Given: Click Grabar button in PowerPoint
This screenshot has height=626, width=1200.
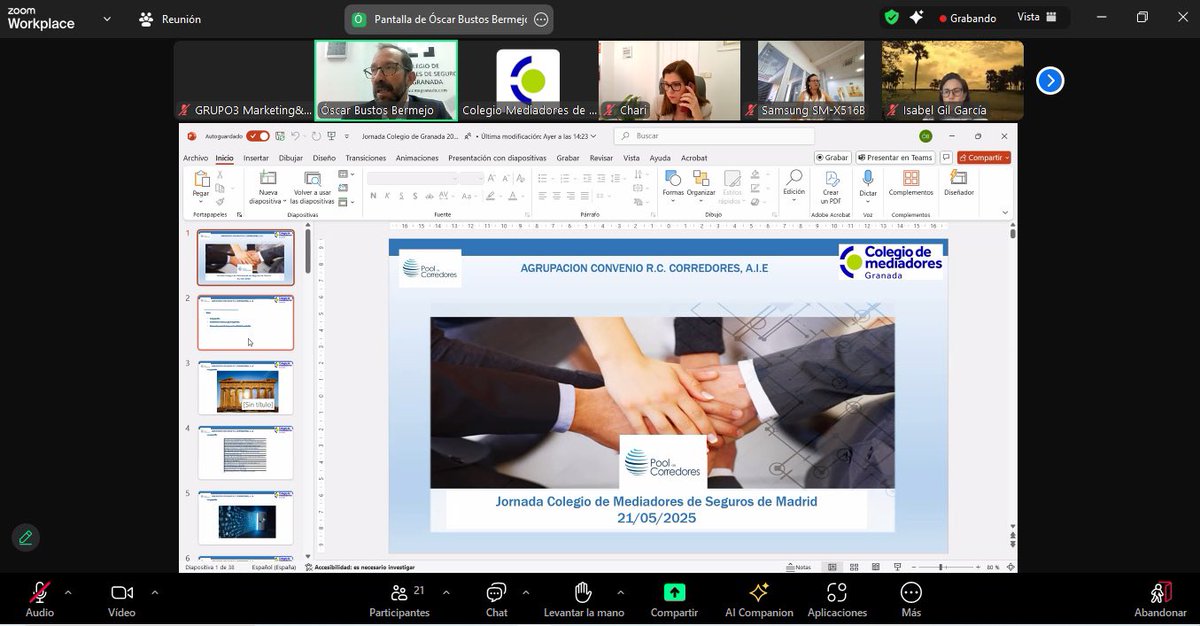Looking at the screenshot, I should (x=832, y=157).
